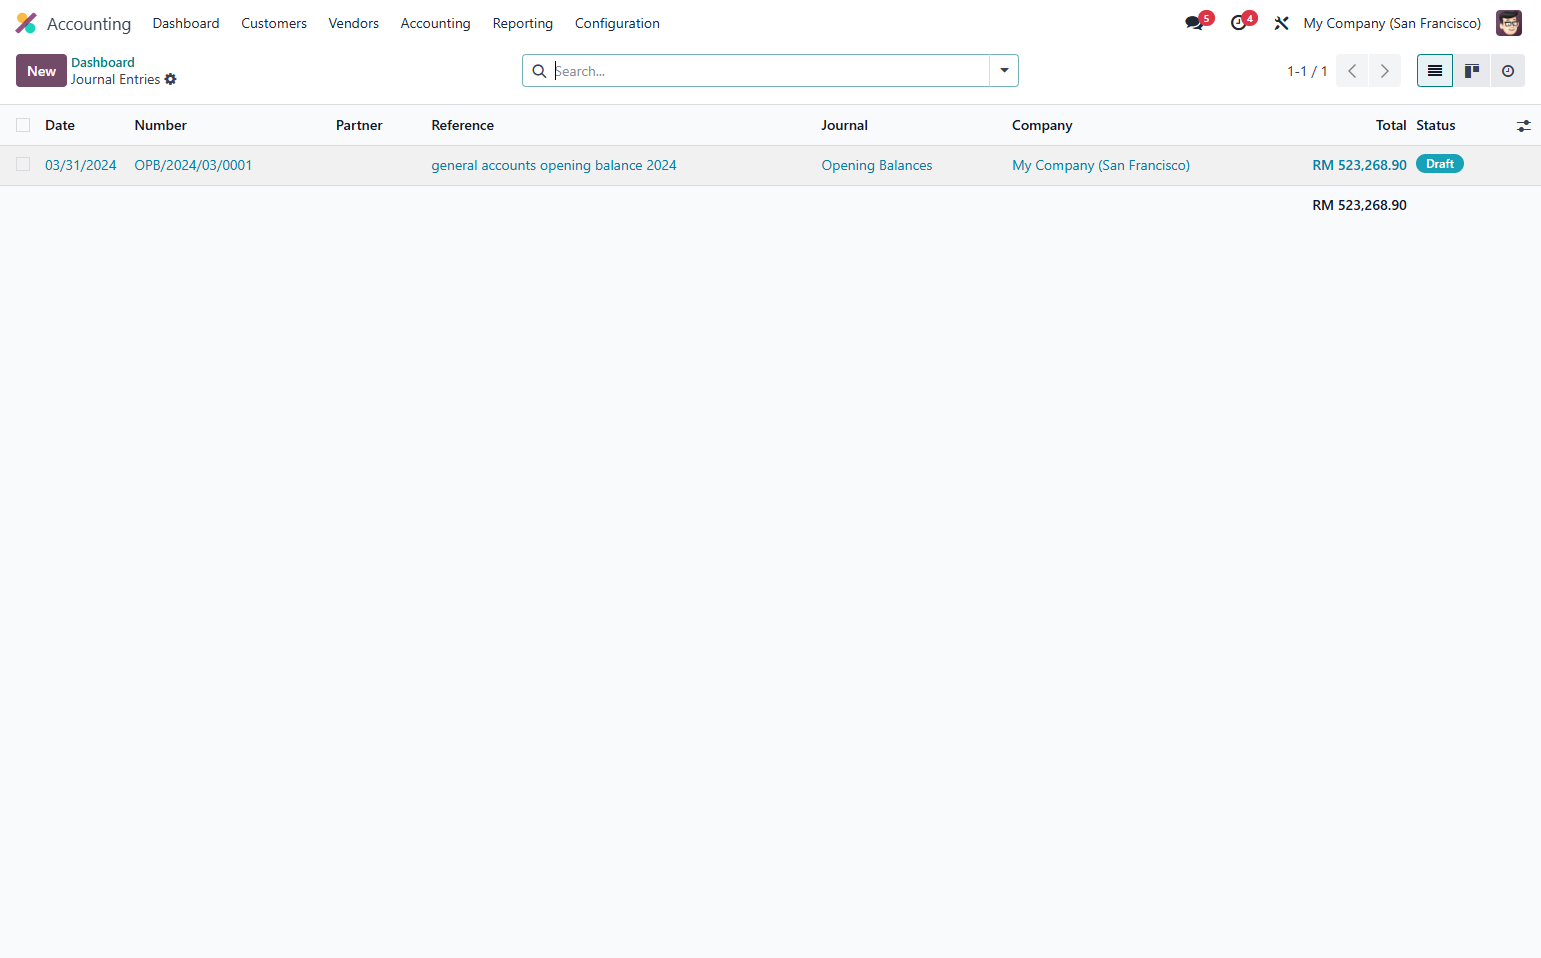
Task: Sort by Number column header
Action: (160, 125)
